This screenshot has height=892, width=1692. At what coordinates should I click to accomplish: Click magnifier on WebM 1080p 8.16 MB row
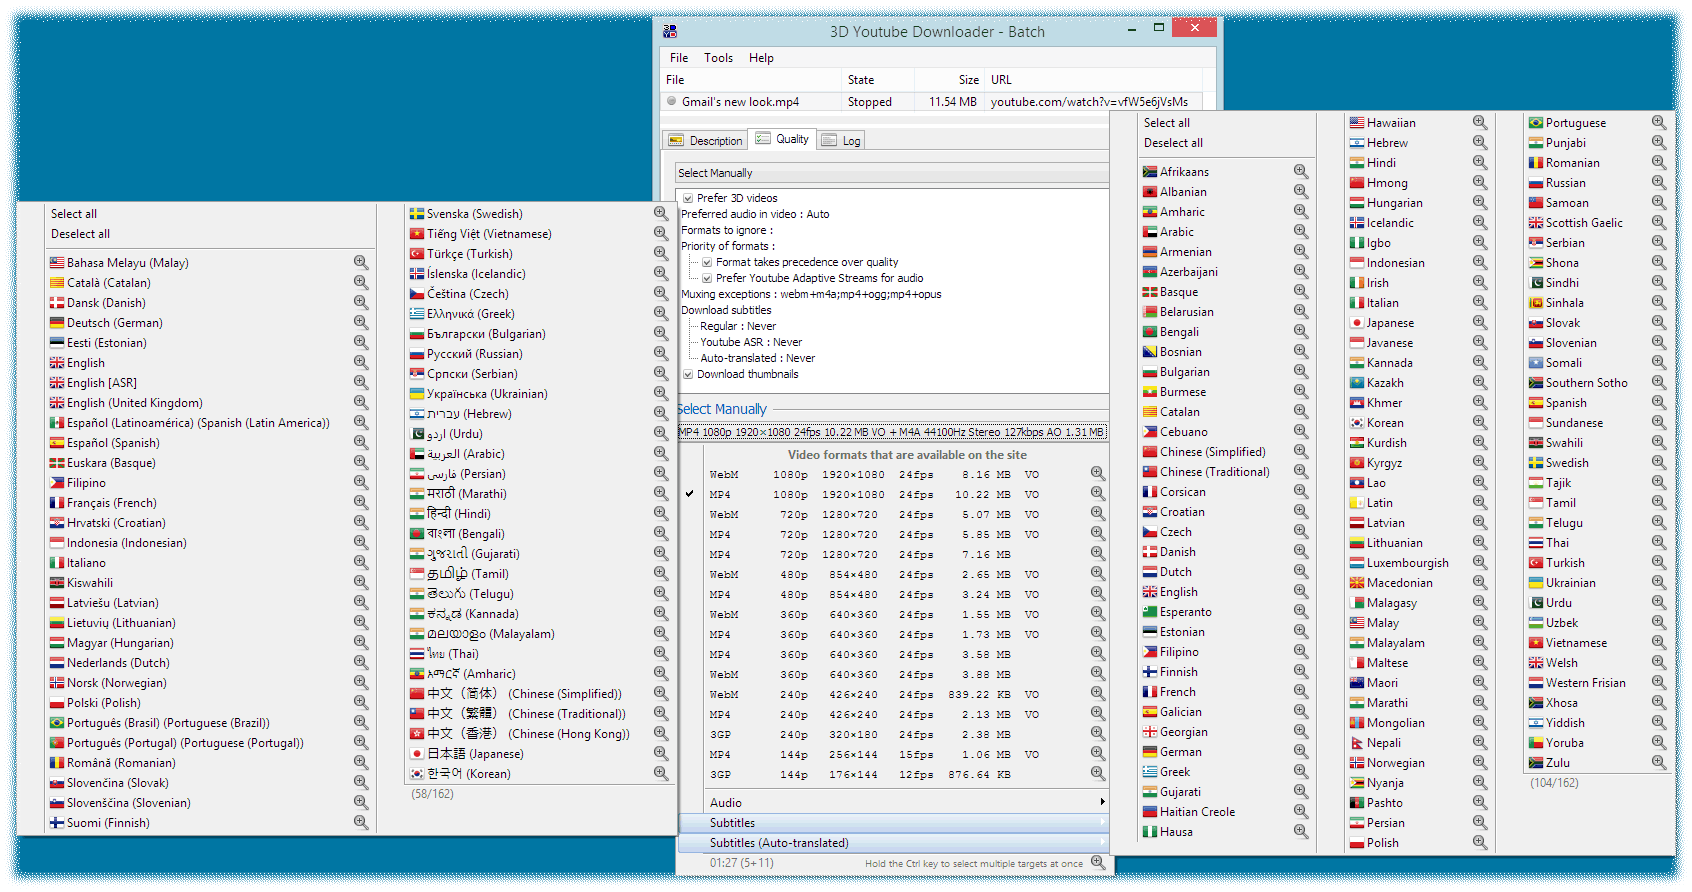(1097, 474)
